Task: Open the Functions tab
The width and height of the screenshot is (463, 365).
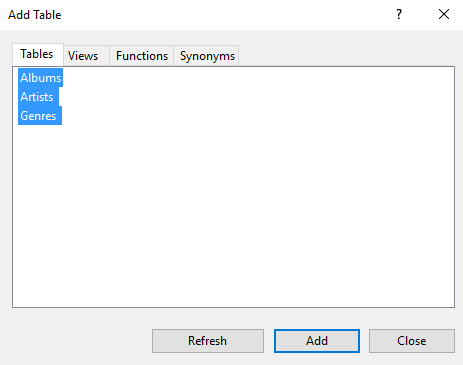Action: coord(142,56)
